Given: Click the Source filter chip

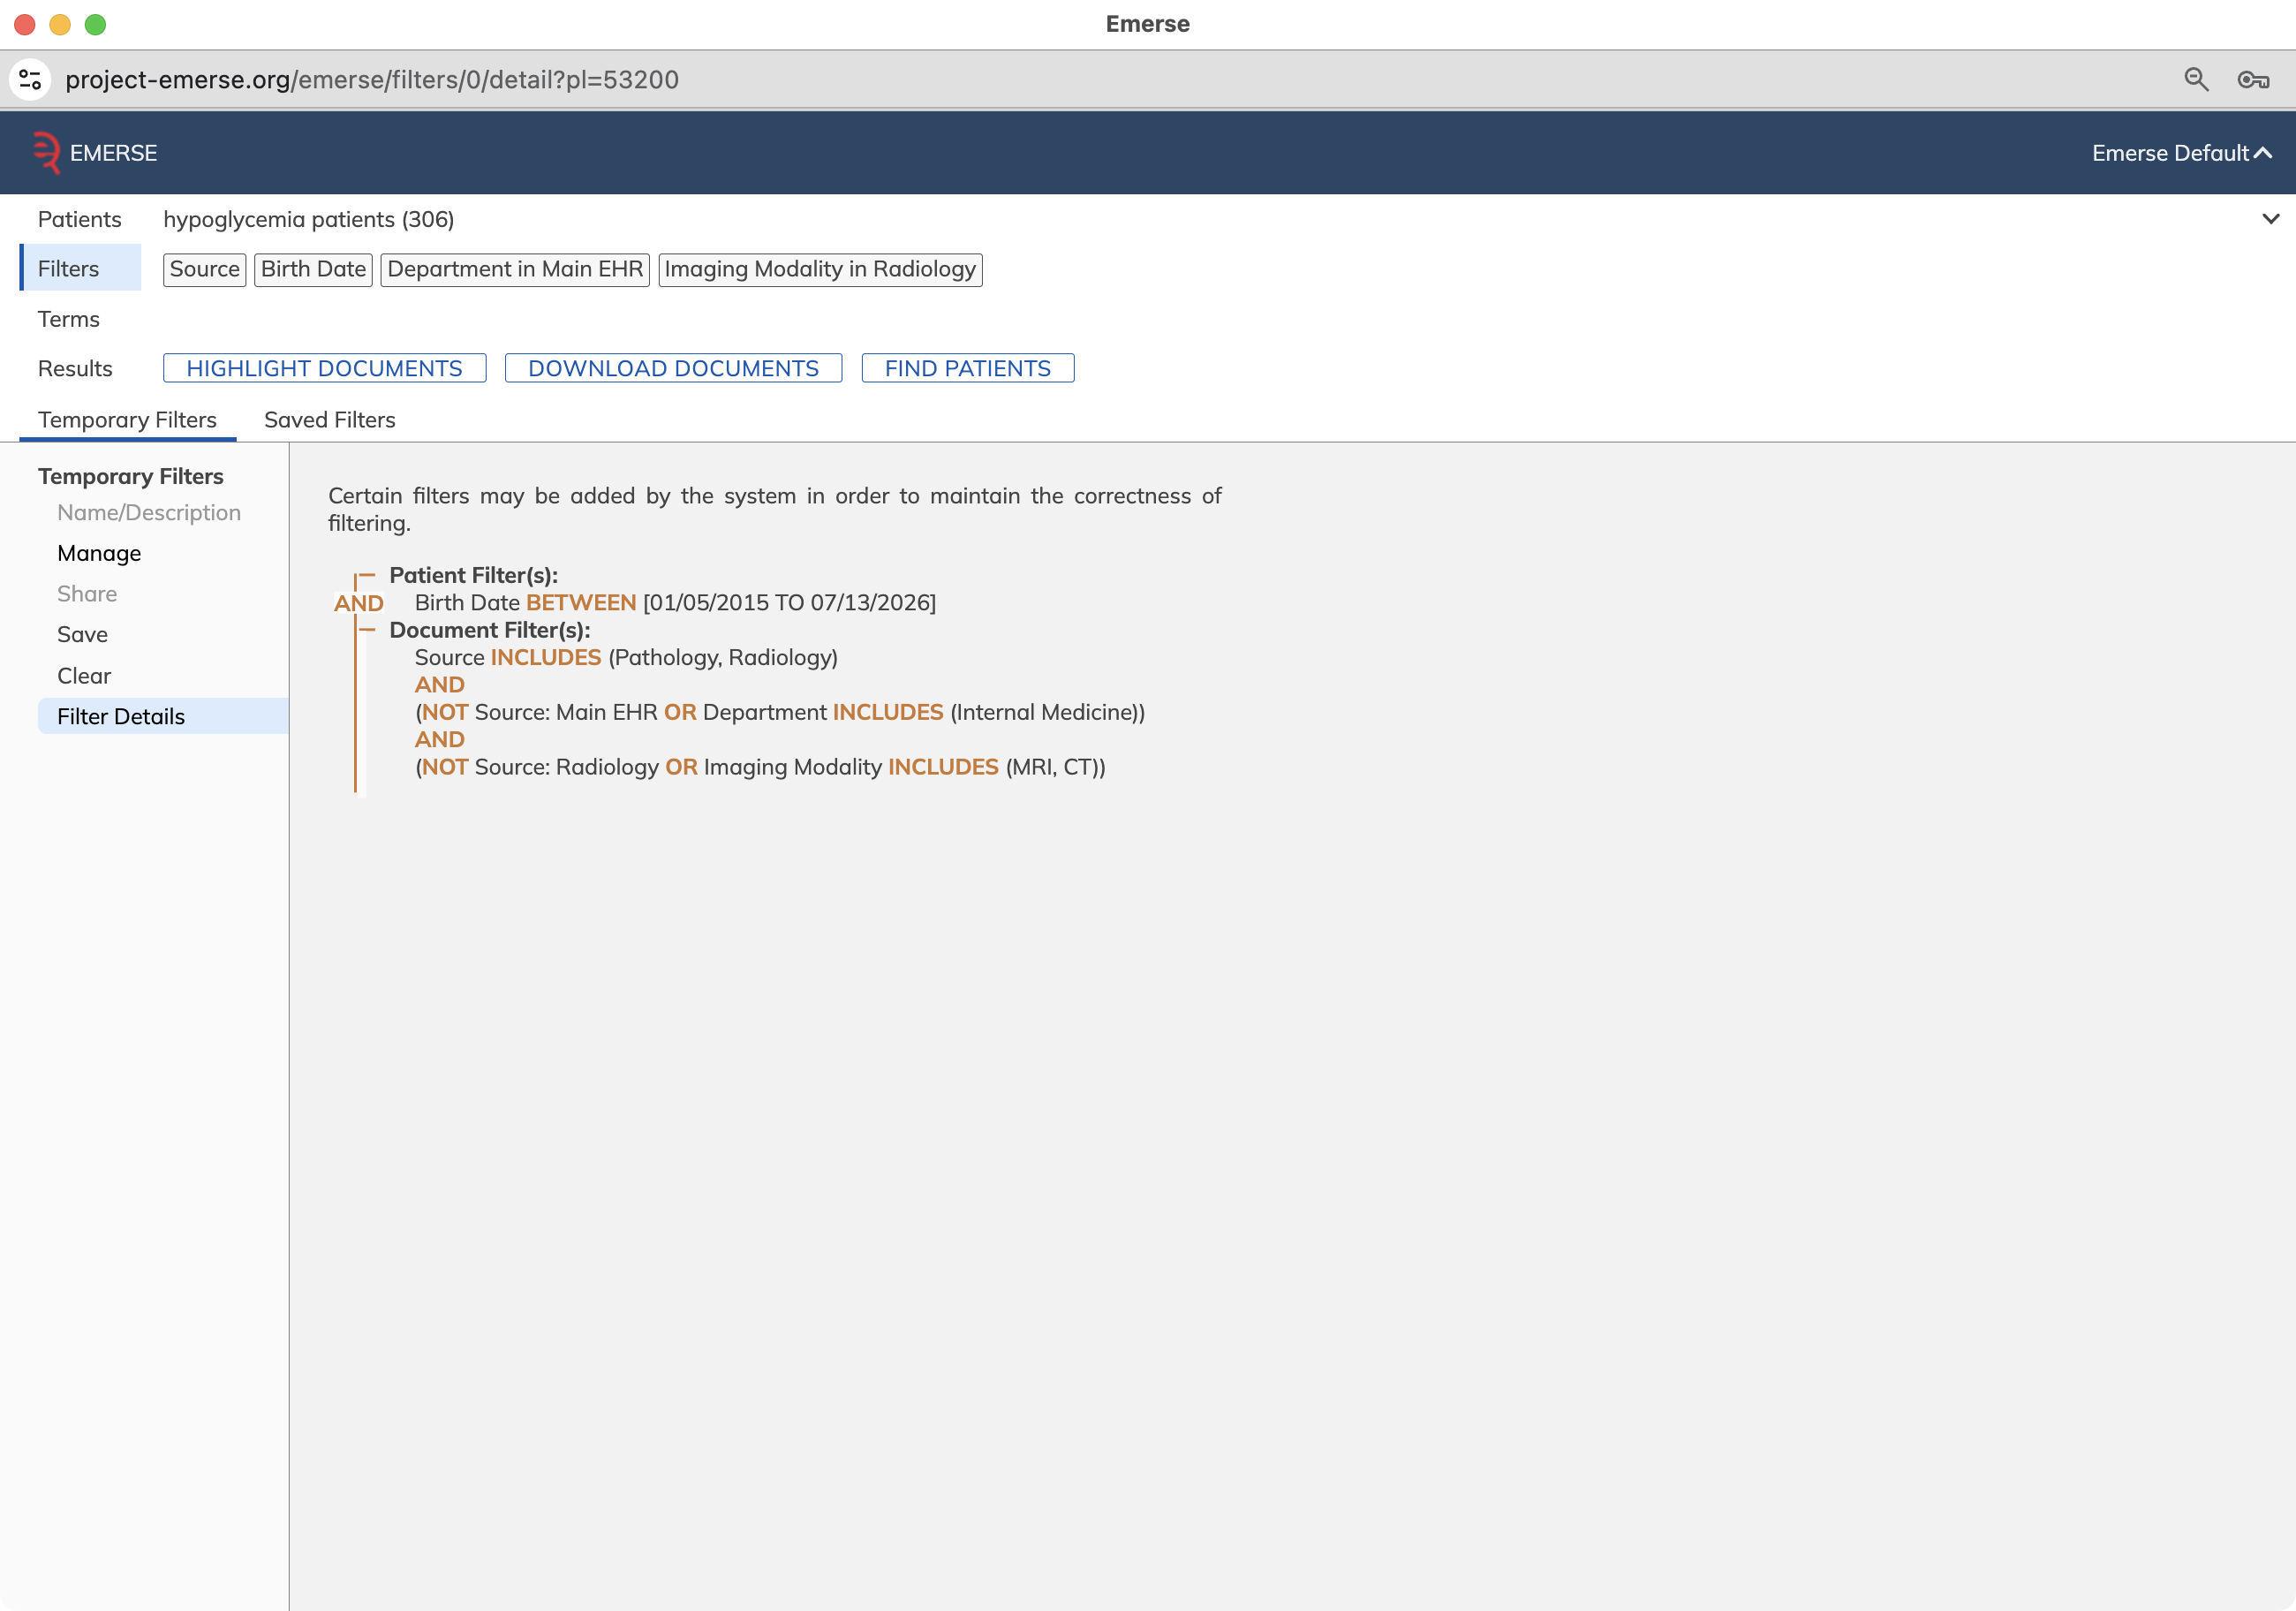Looking at the screenshot, I should (x=204, y=269).
